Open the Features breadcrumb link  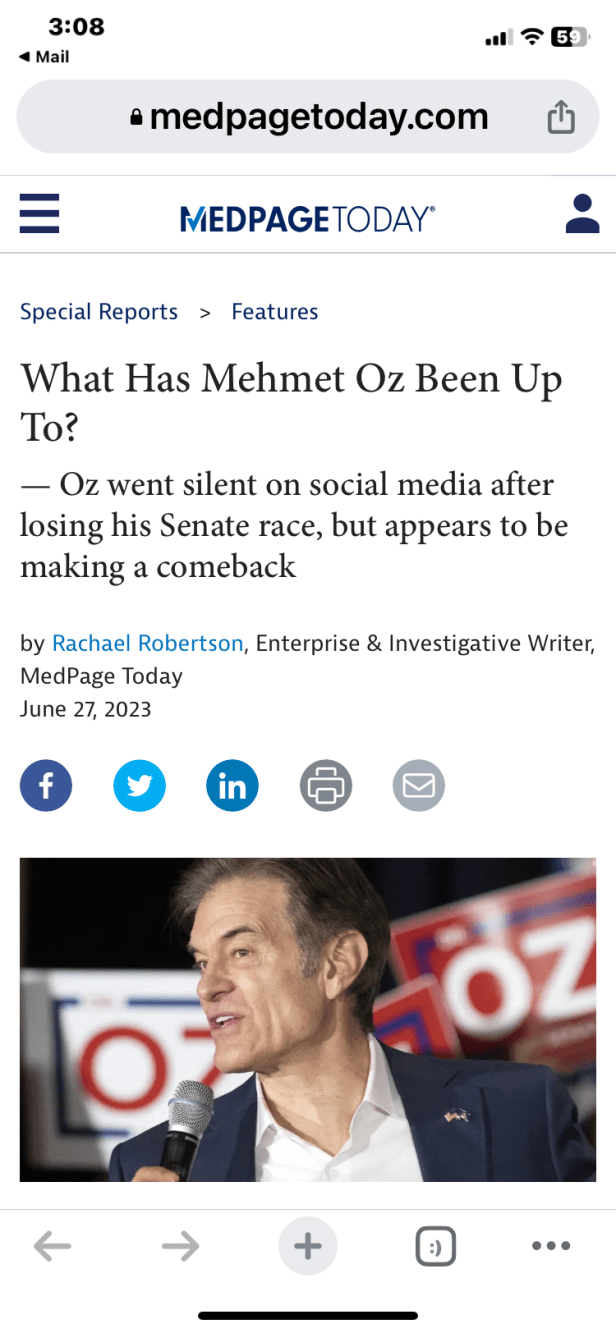pyautogui.click(x=274, y=312)
